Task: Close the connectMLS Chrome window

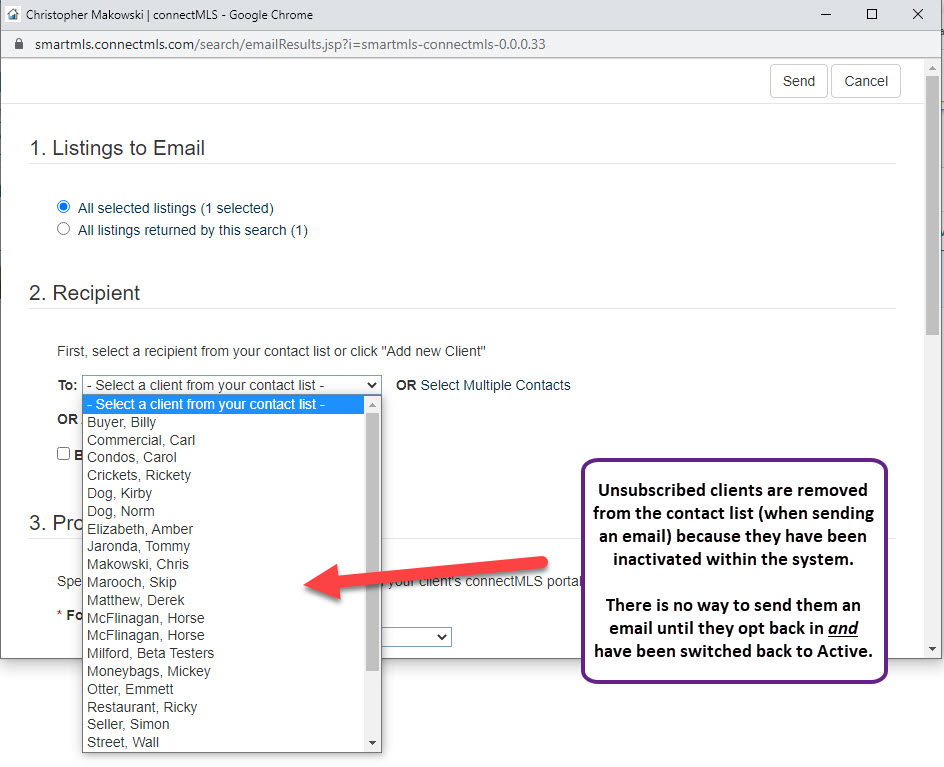Action: pyautogui.click(x=918, y=14)
